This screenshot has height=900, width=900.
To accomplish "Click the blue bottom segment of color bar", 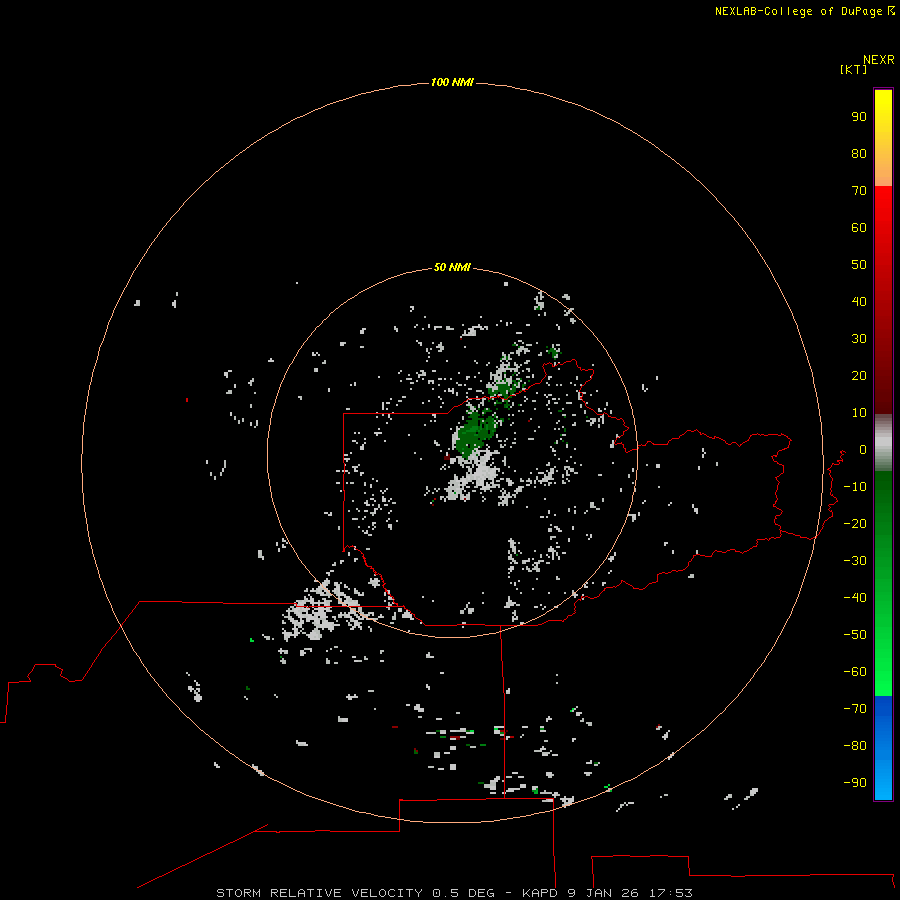I will point(883,748).
